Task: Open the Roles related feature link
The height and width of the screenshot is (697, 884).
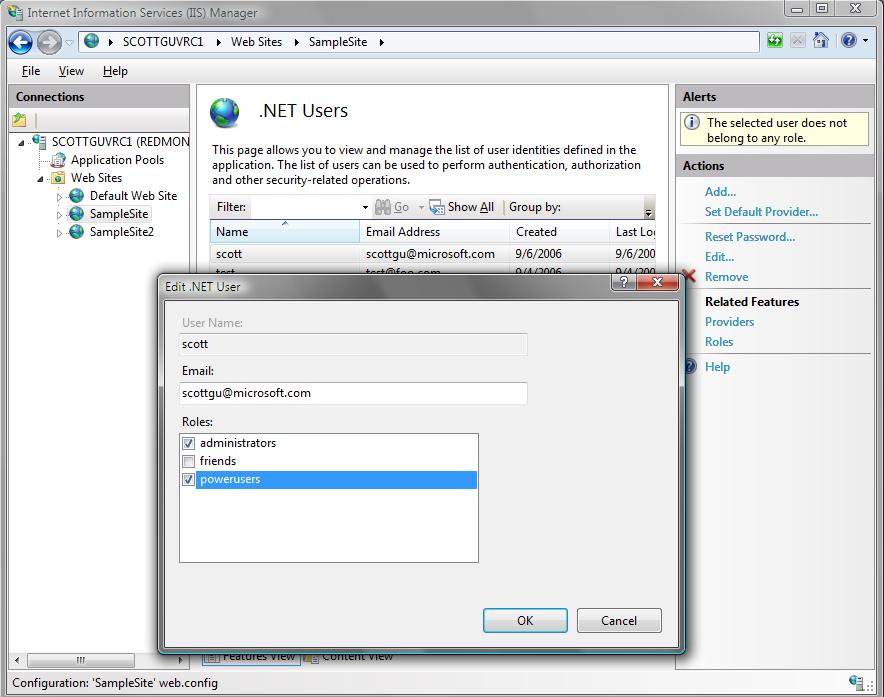Action: (x=719, y=342)
